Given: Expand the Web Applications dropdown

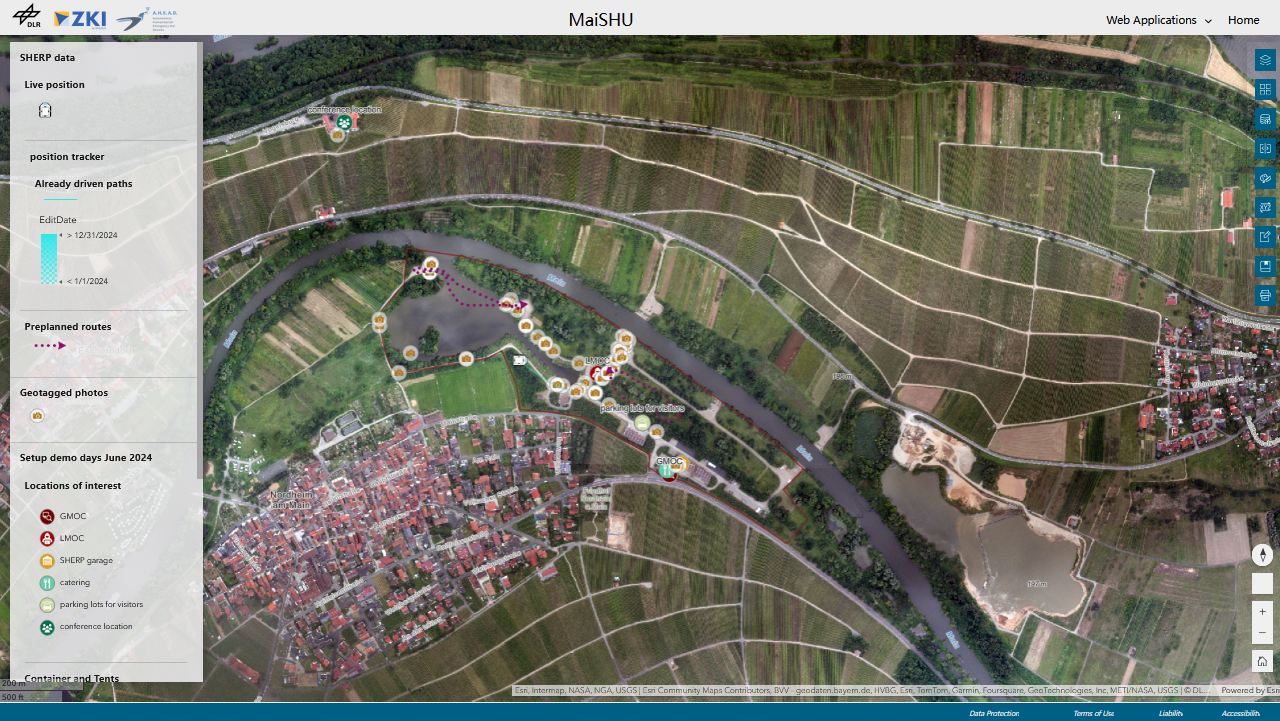Looking at the screenshot, I should [1158, 20].
